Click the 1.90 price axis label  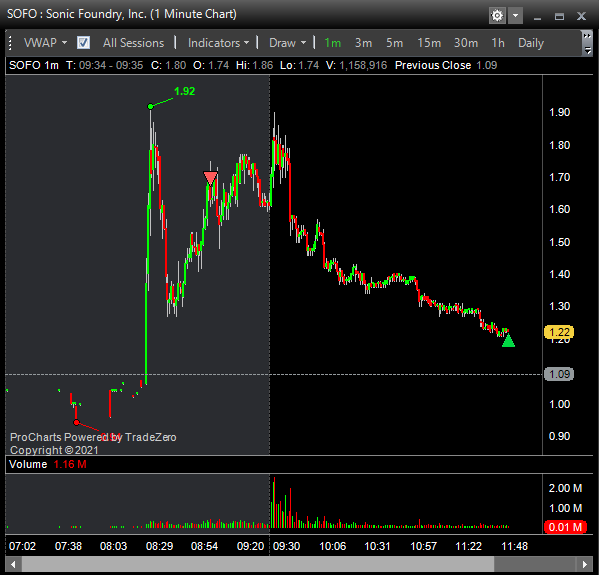pos(559,112)
